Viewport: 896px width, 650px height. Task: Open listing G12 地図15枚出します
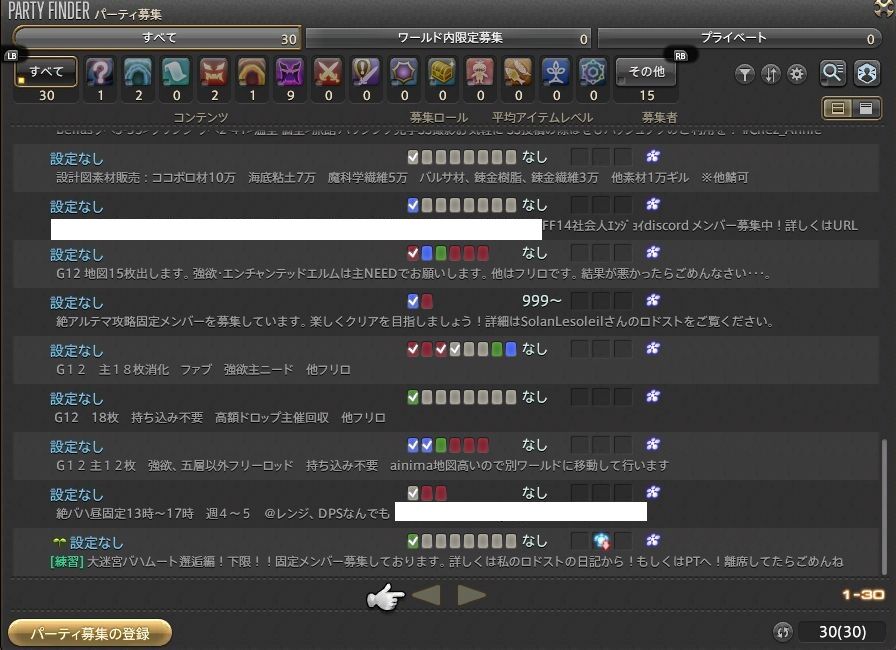[x=446, y=263]
